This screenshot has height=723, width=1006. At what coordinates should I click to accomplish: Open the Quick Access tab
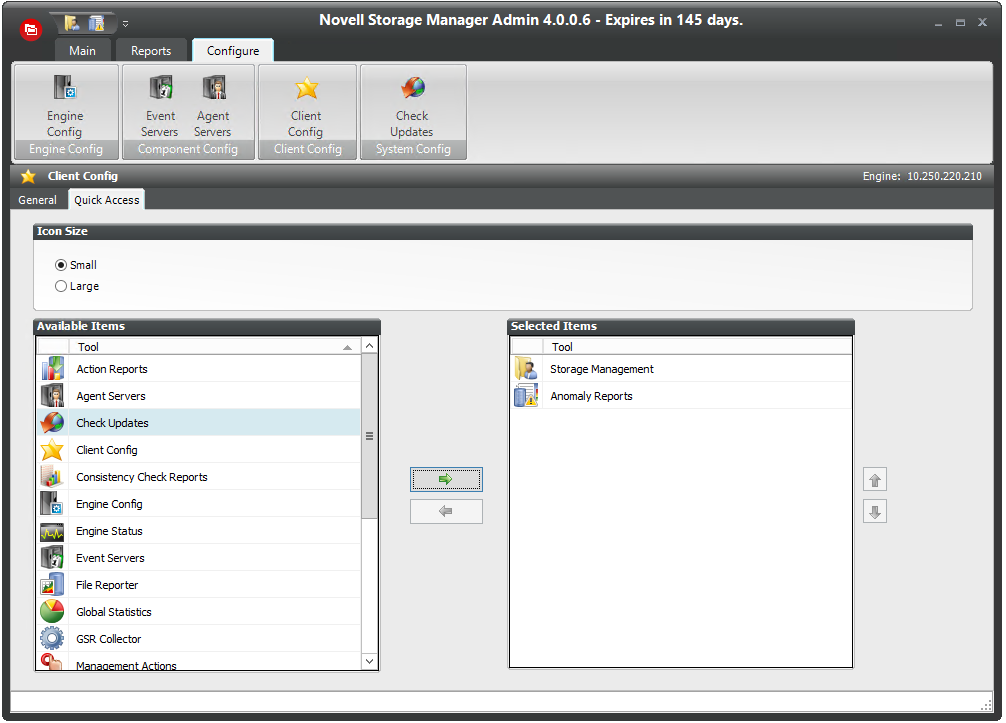[x=107, y=200]
